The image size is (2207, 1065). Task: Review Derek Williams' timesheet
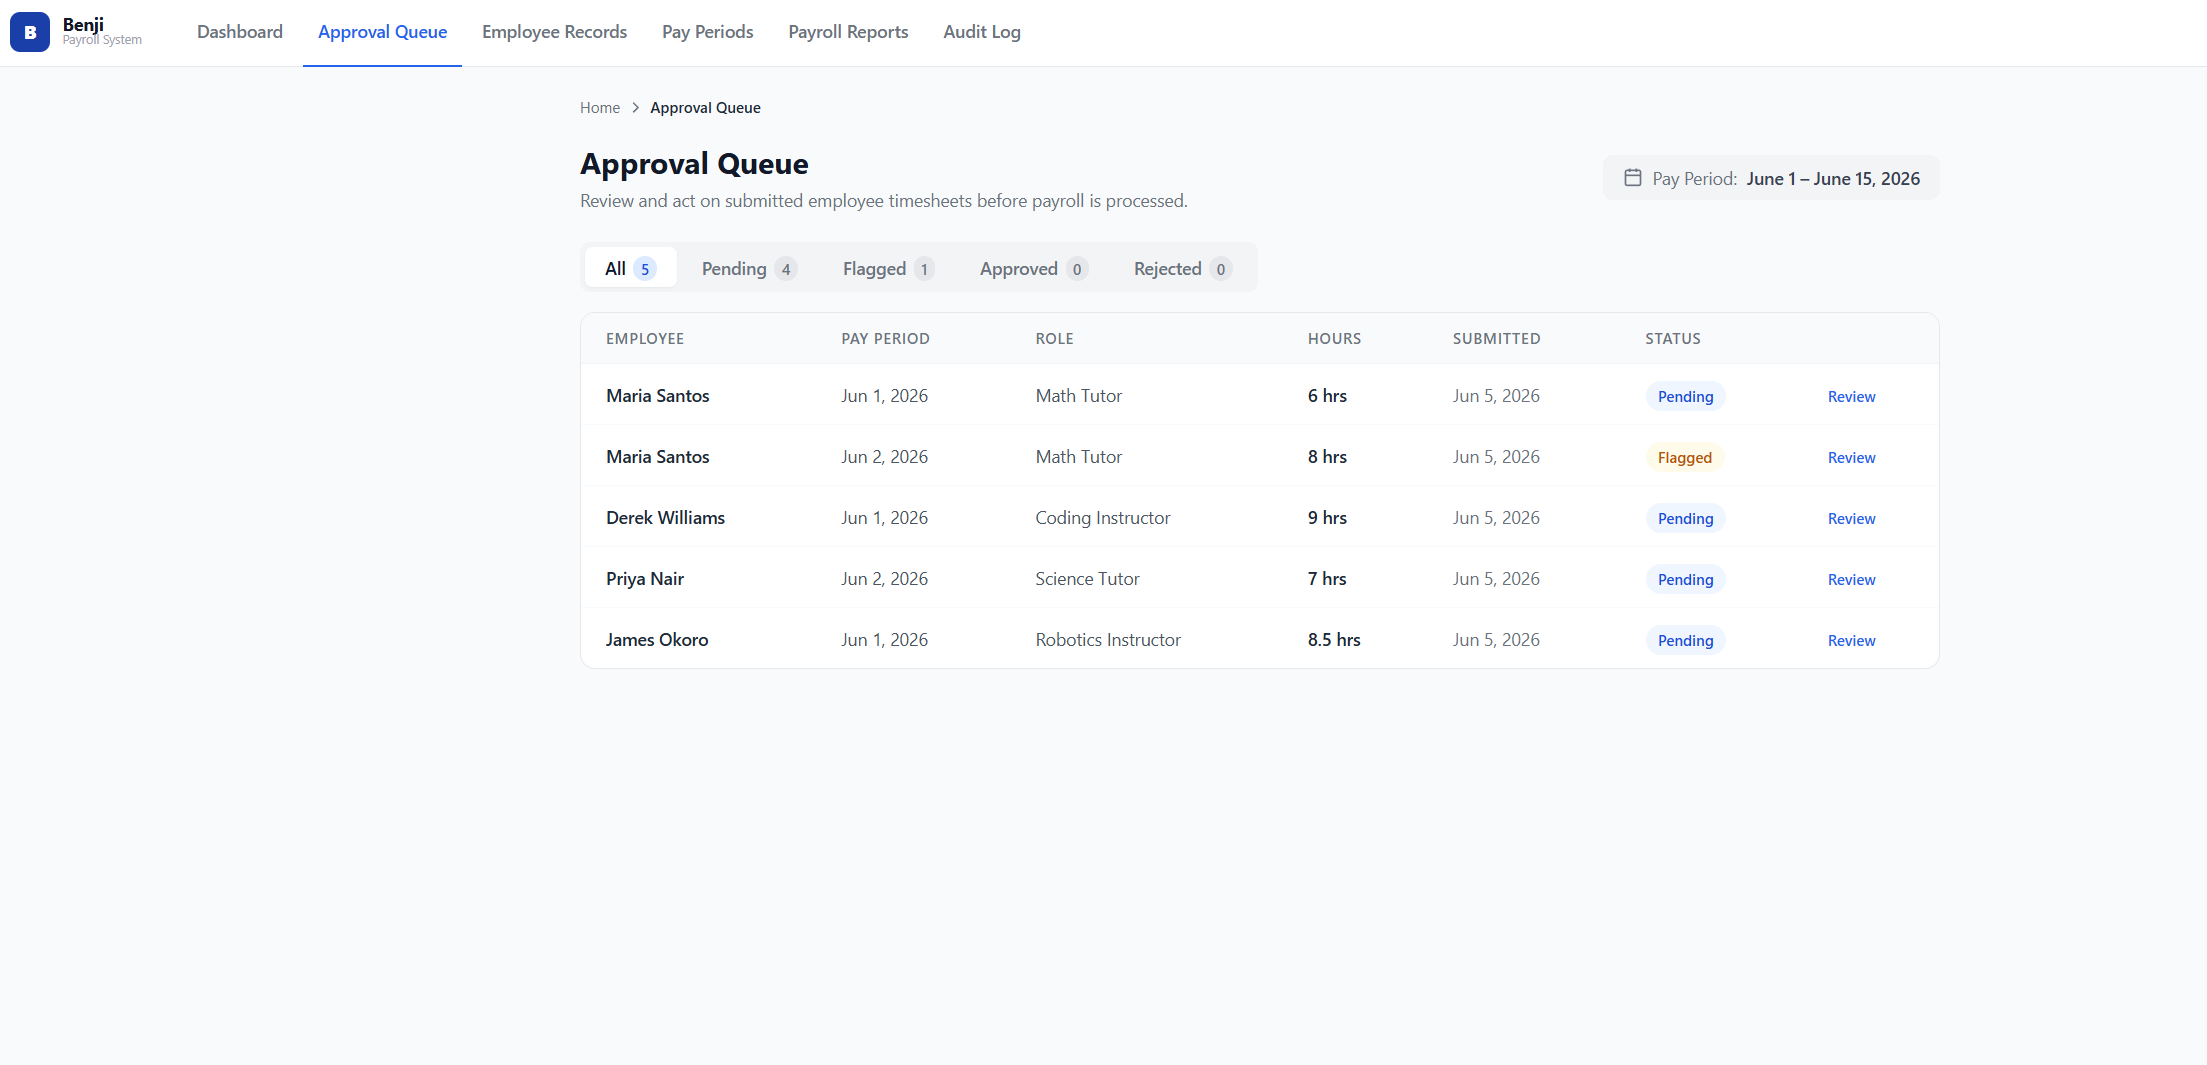pos(1851,518)
